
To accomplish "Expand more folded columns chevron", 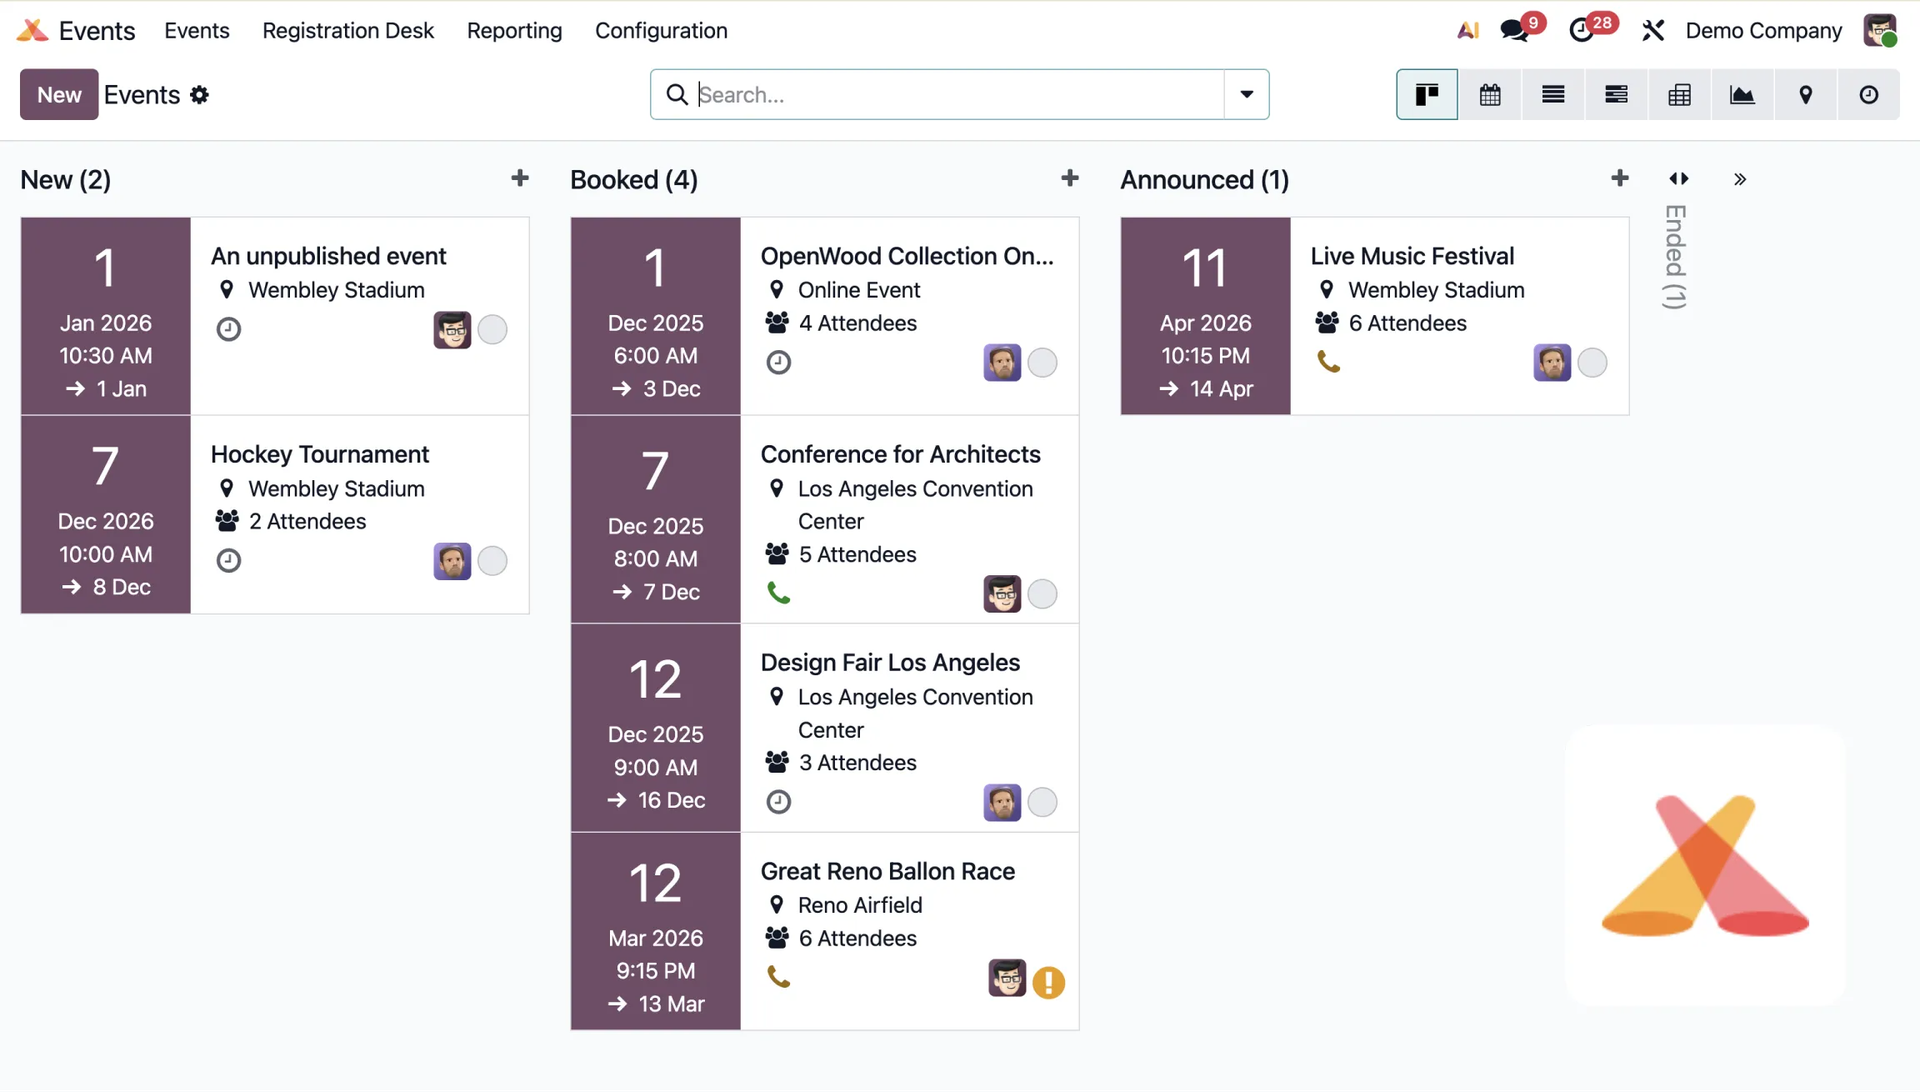I will tap(1740, 179).
